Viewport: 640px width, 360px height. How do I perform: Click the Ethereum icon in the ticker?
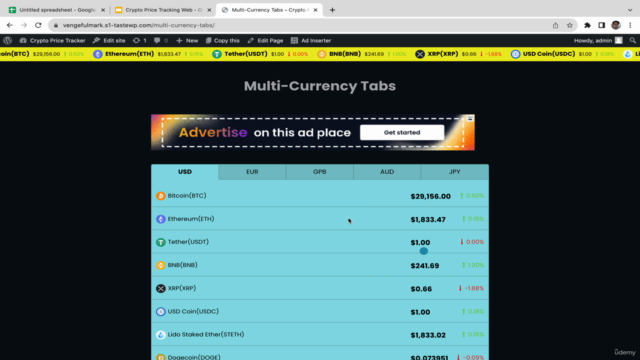tap(98, 54)
